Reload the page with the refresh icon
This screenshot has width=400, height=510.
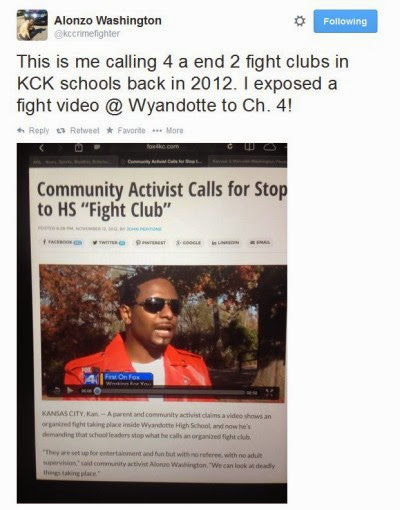(x=230, y=147)
